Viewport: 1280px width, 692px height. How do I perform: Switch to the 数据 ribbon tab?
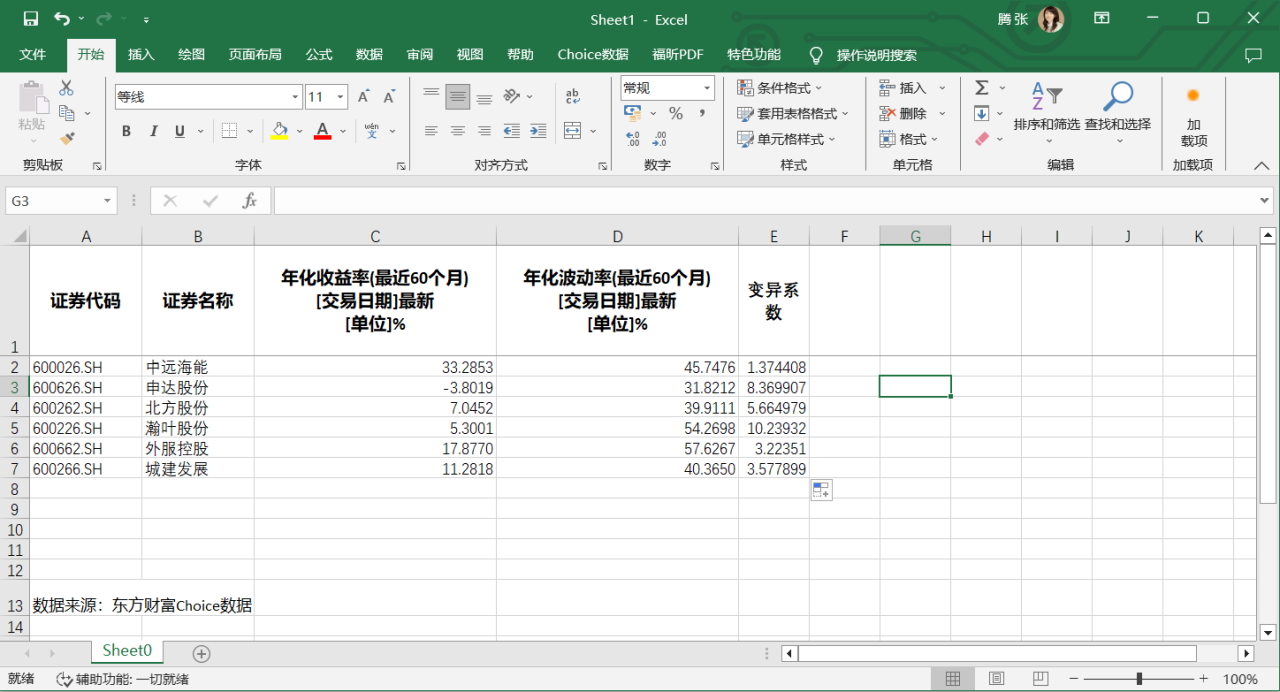[369, 54]
